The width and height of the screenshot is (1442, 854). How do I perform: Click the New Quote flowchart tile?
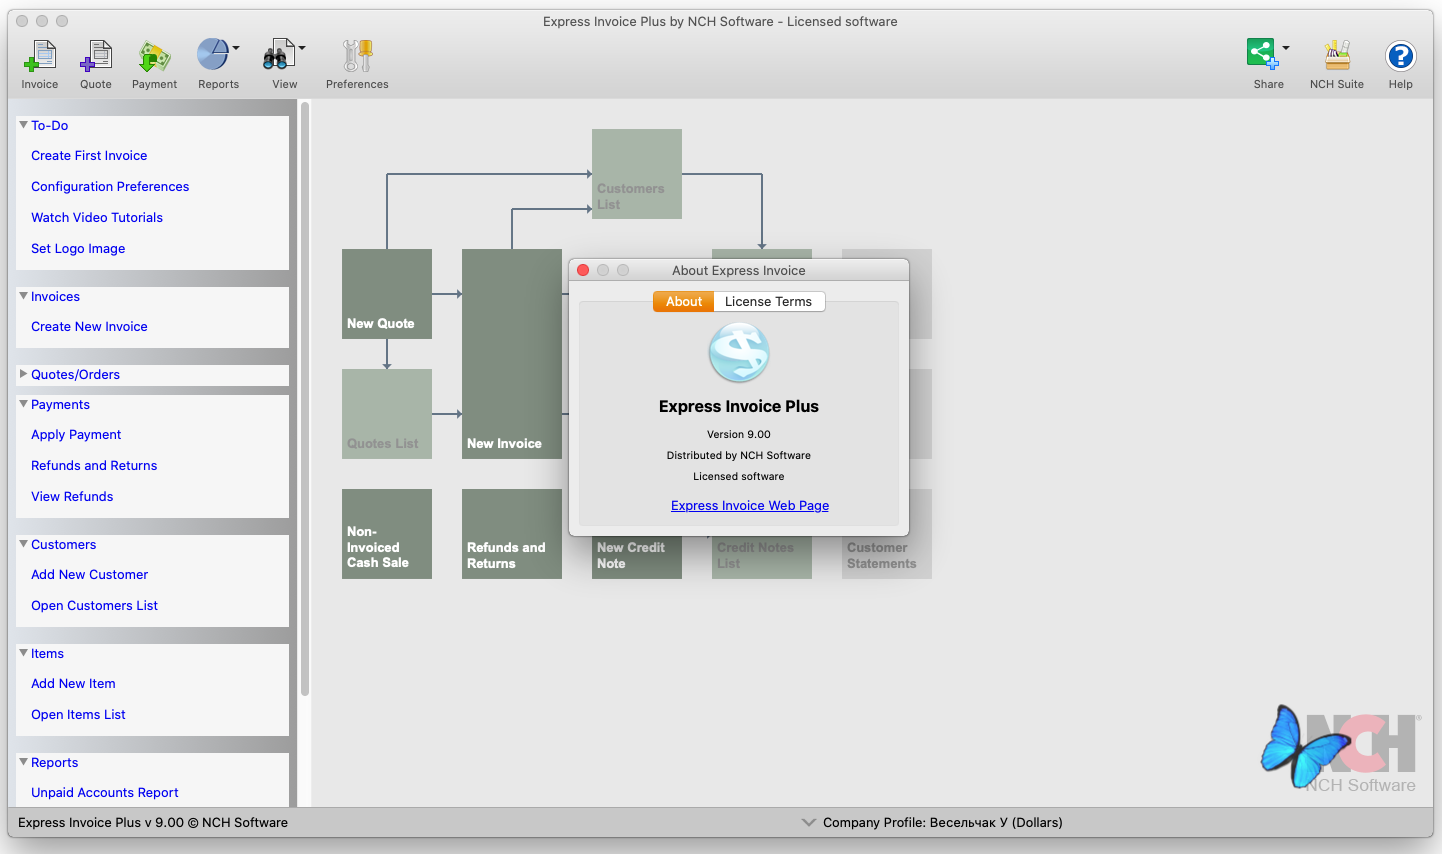[387, 294]
